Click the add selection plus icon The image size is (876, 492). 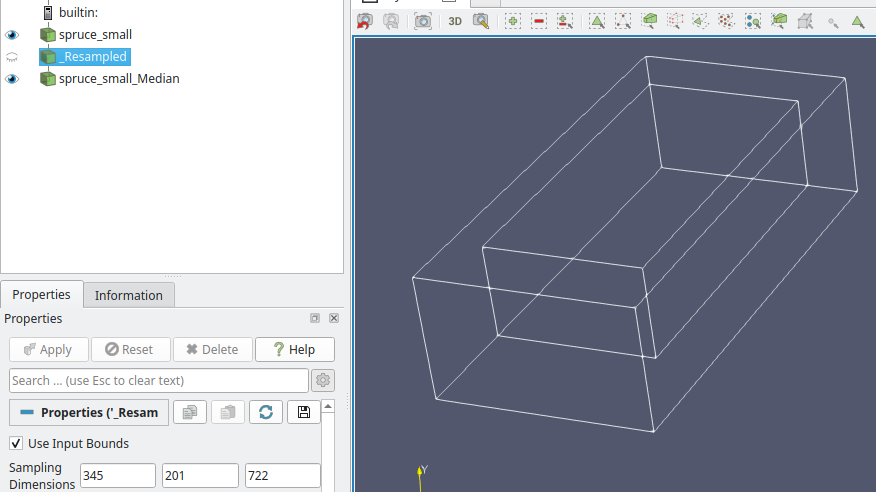[513, 20]
